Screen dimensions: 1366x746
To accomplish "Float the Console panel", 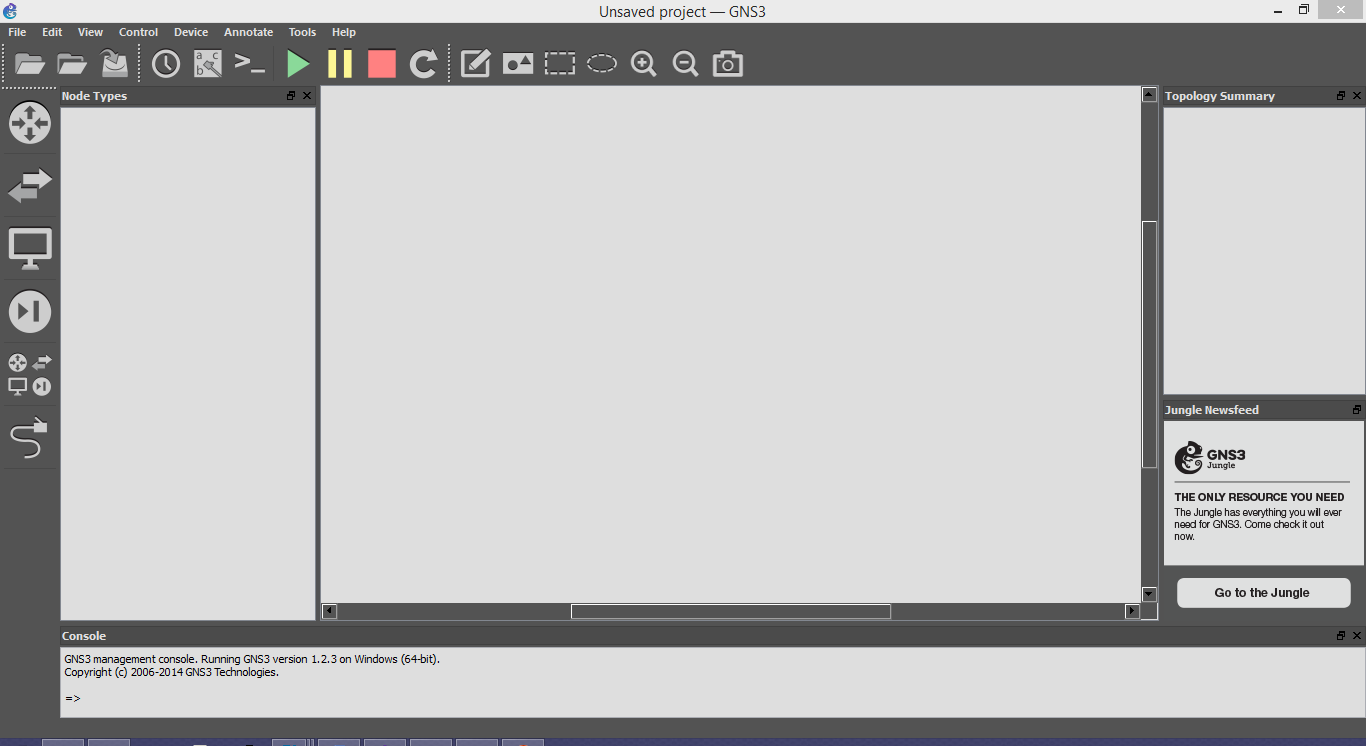I will [x=1341, y=636].
